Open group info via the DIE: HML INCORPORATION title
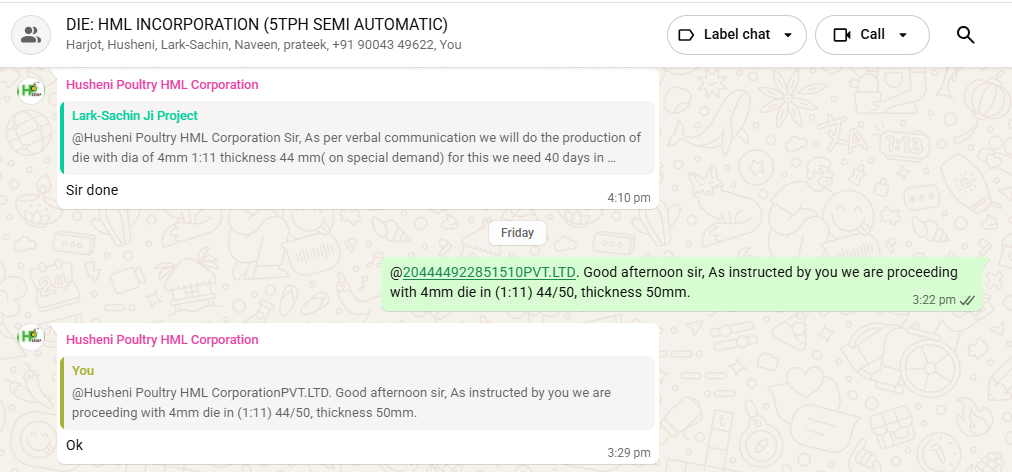 coord(257,24)
